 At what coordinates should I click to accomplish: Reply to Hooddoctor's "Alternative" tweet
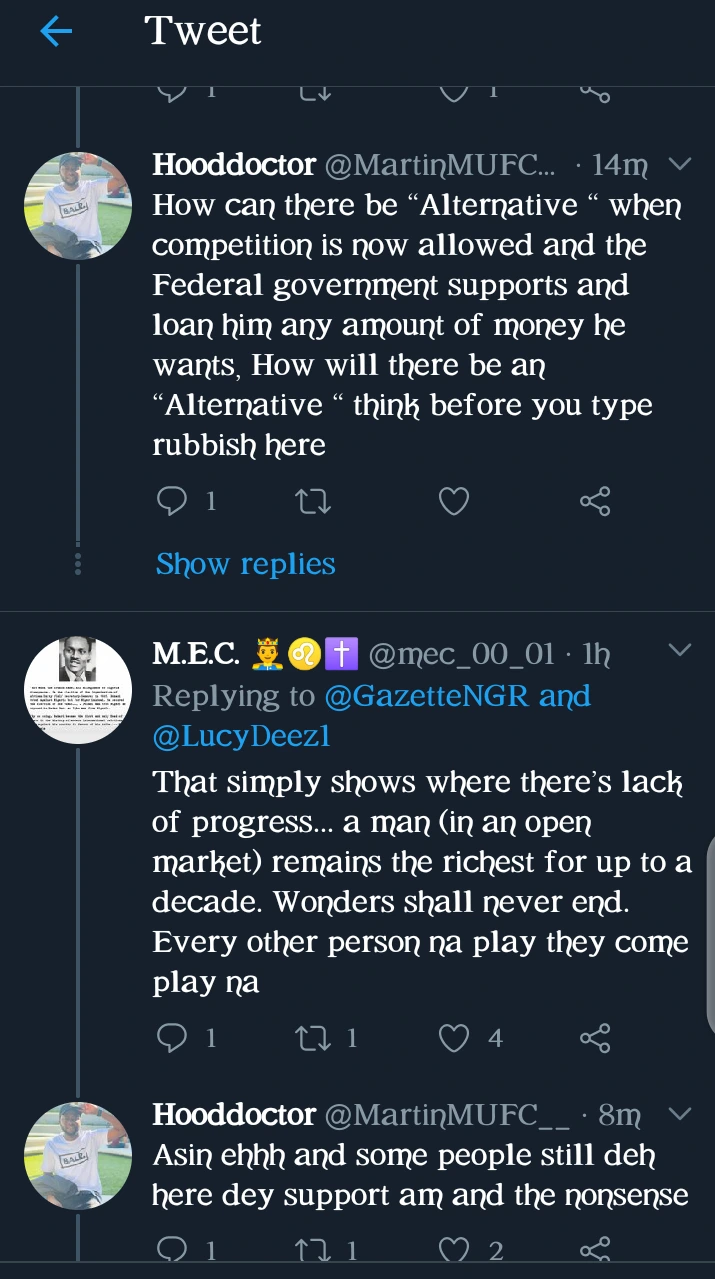click(173, 500)
